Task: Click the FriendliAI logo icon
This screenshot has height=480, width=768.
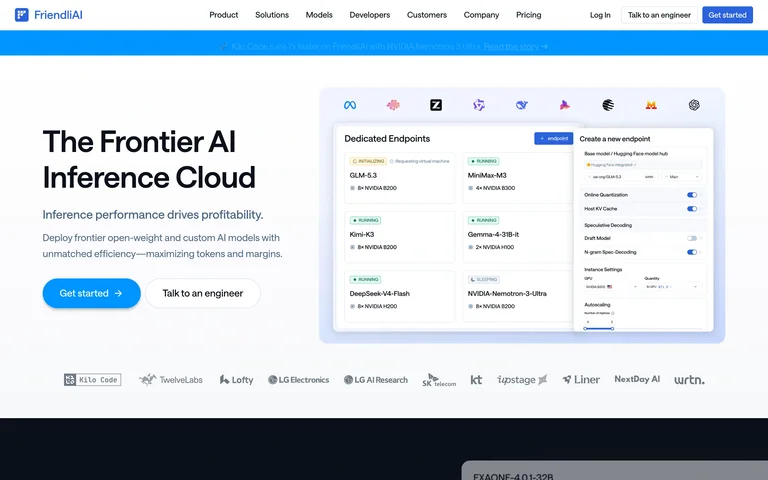Action: click(x=22, y=15)
